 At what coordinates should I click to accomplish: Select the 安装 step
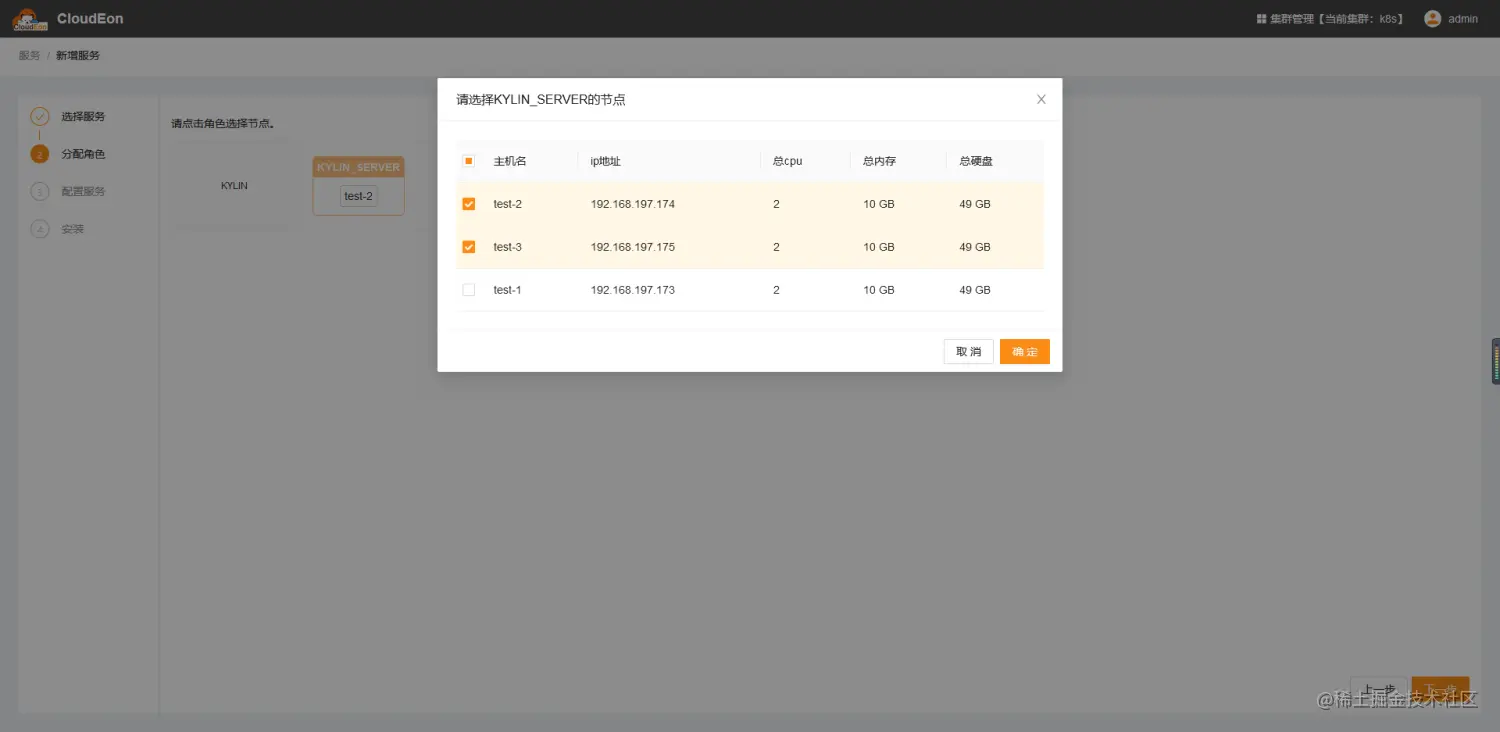[x=73, y=229]
